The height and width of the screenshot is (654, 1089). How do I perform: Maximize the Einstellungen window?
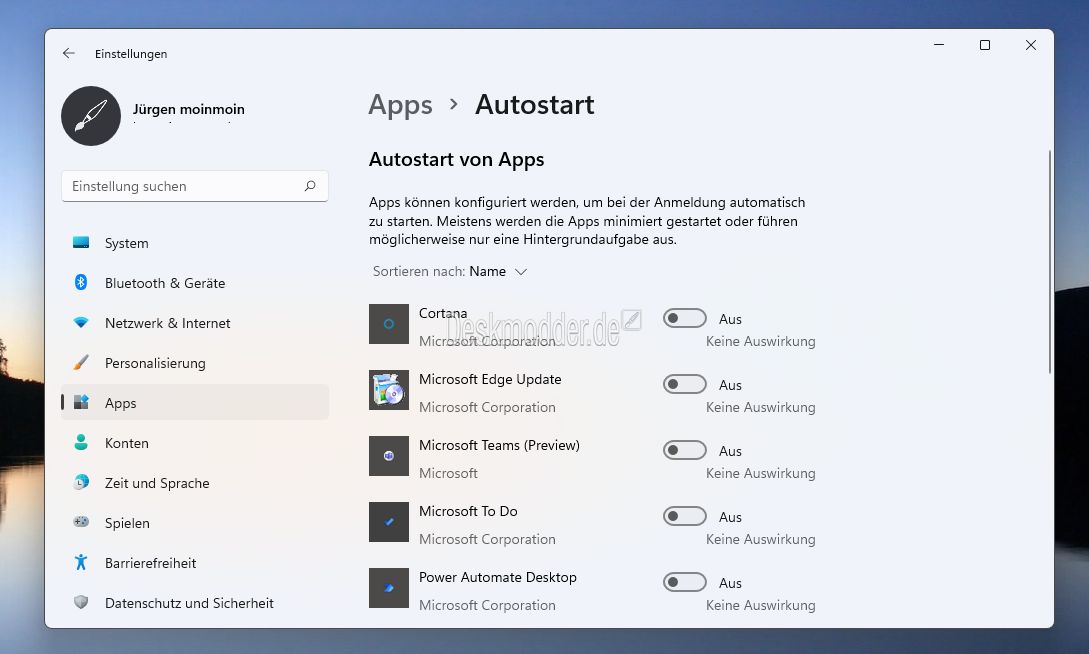pyautogui.click(x=985, y=45)
